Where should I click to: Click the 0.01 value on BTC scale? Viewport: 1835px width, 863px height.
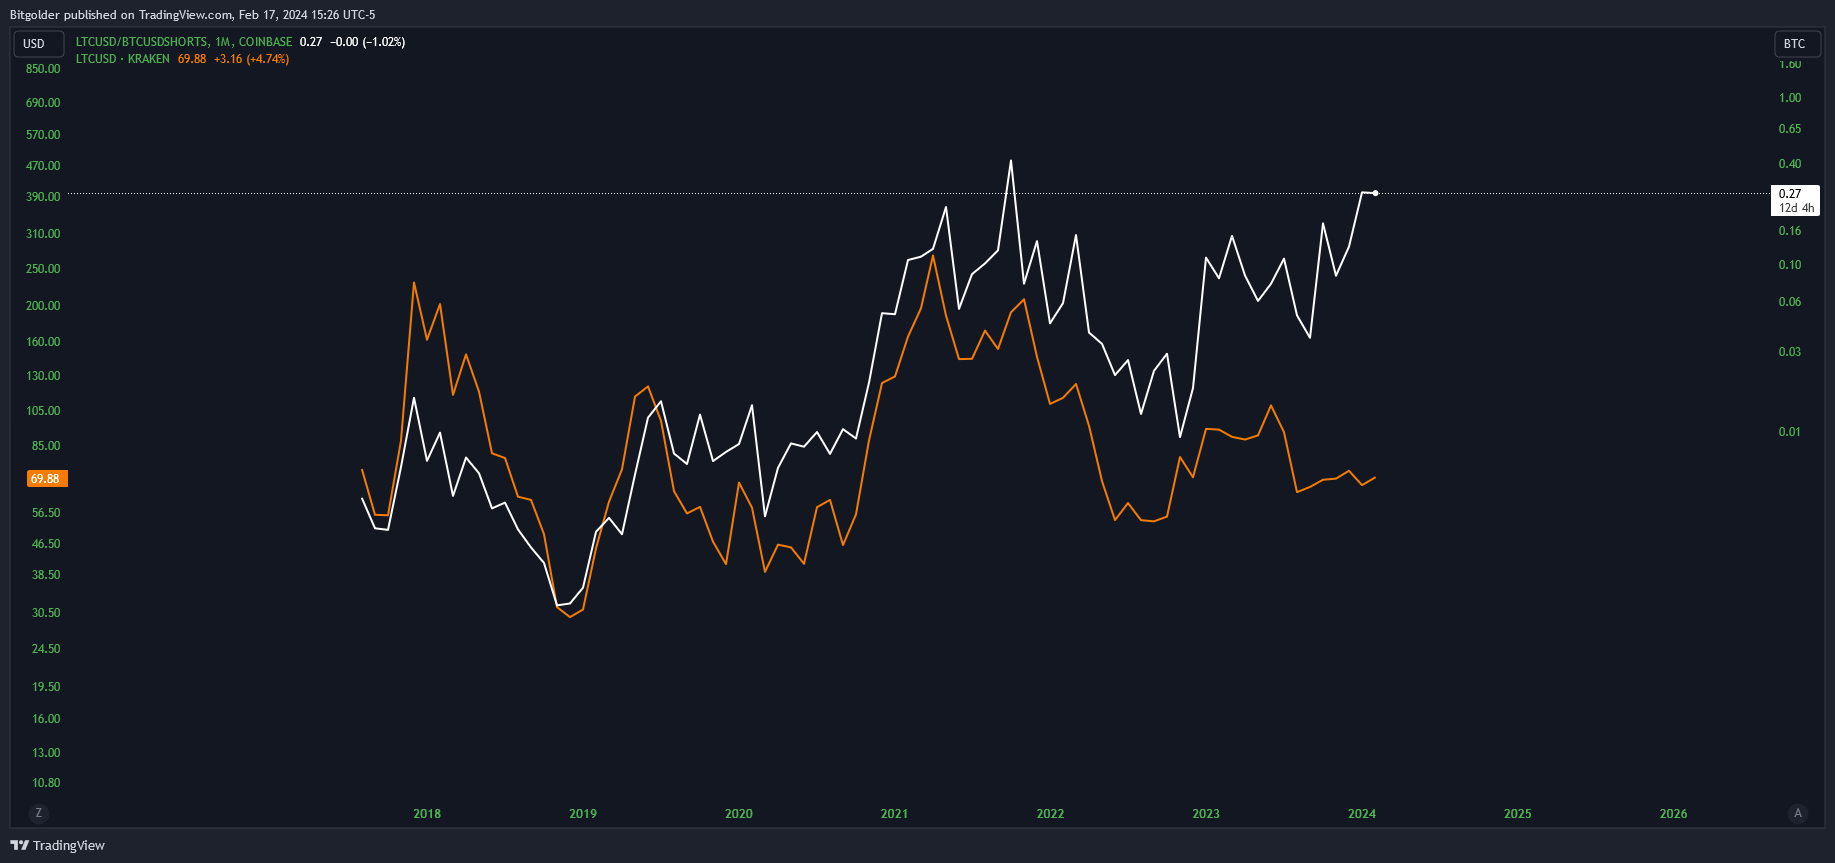(x=1790, y=432)
